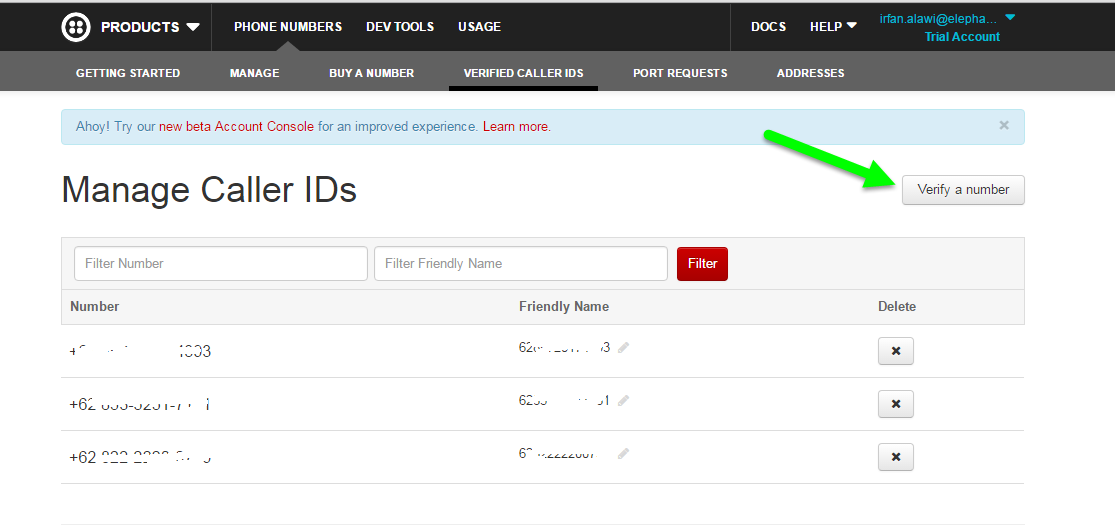1115x531 pixels.
Task: Switch to ADDRESSES tab
Action: click(811, 73)
